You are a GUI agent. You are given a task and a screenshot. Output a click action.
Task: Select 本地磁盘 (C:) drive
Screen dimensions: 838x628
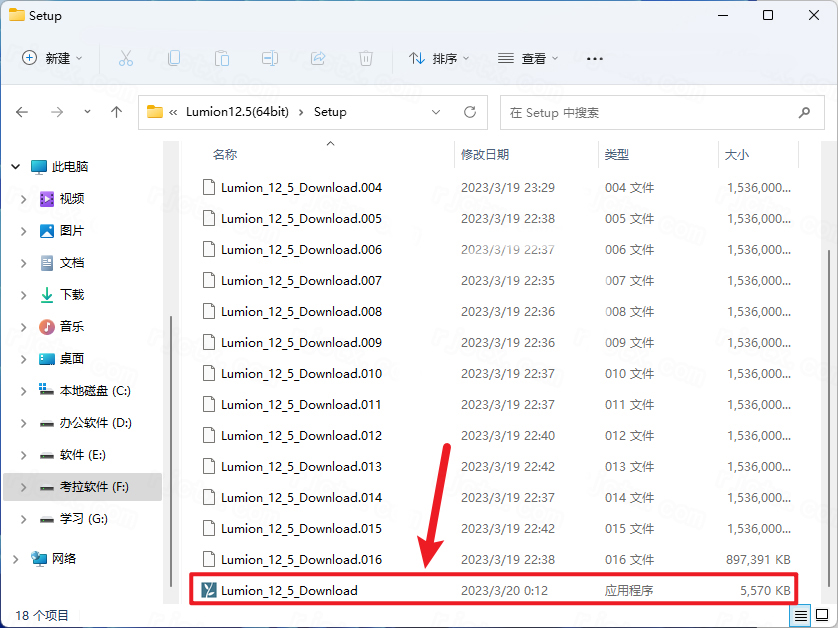(85, 391)
